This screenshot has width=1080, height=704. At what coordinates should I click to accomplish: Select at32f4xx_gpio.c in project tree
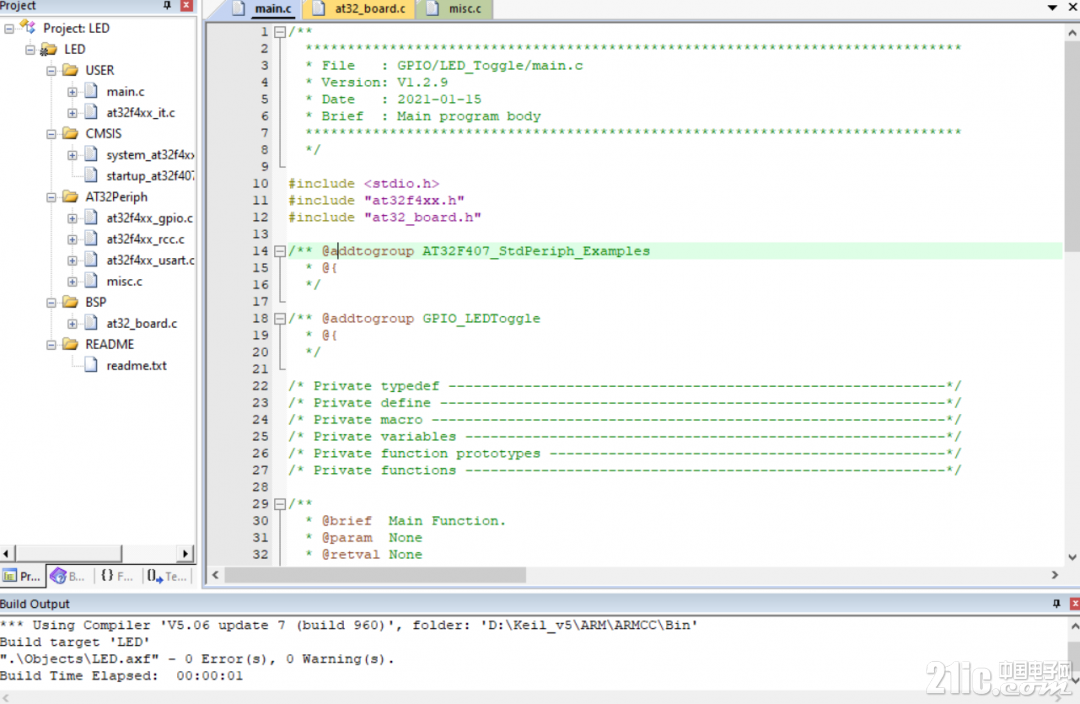[149, 218]
